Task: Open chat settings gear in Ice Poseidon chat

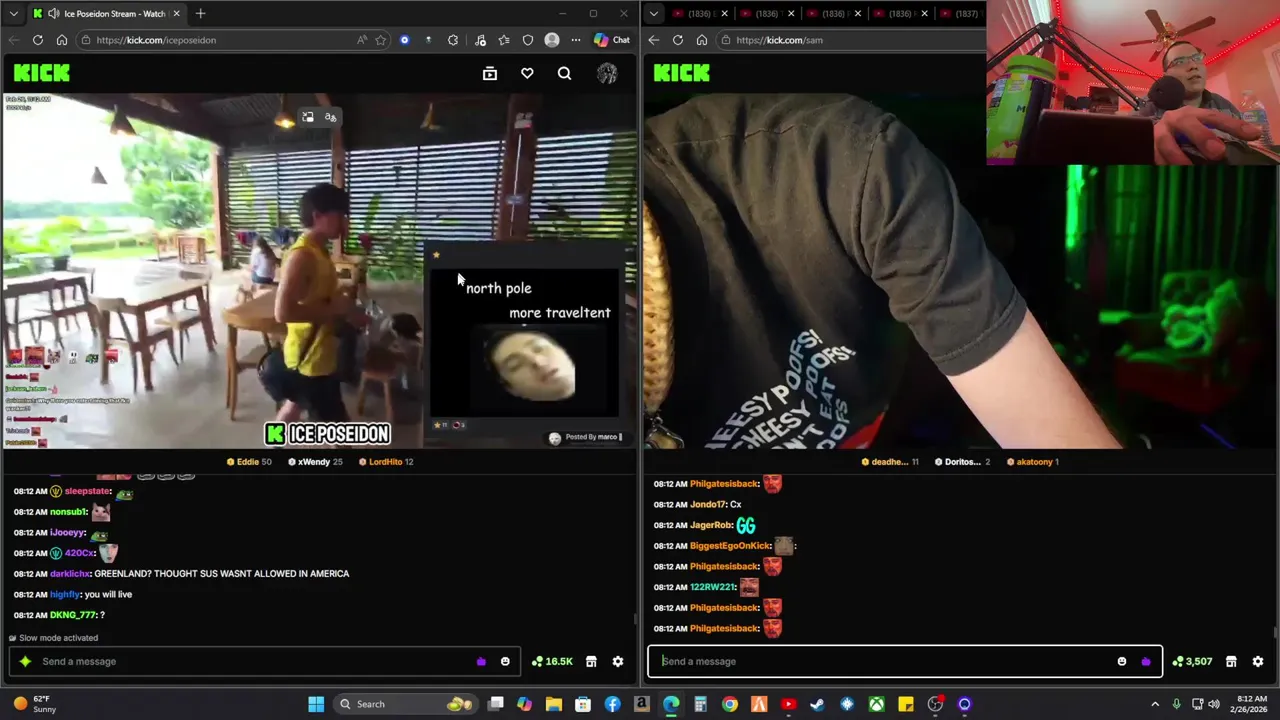Action: coord(618,661)
